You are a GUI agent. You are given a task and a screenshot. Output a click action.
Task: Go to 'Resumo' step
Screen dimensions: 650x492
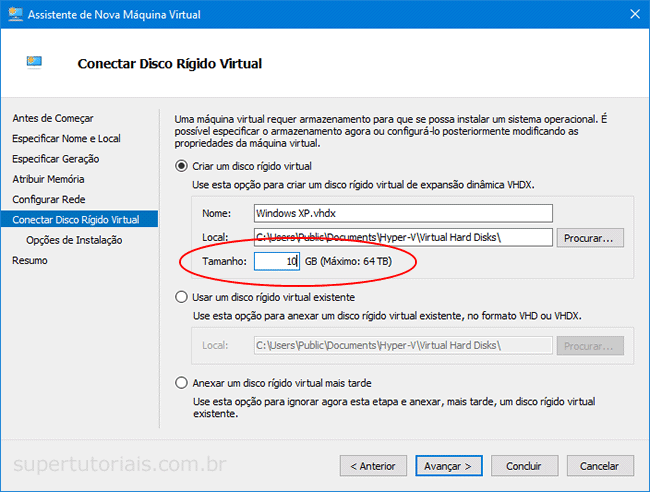coord(30,260)
